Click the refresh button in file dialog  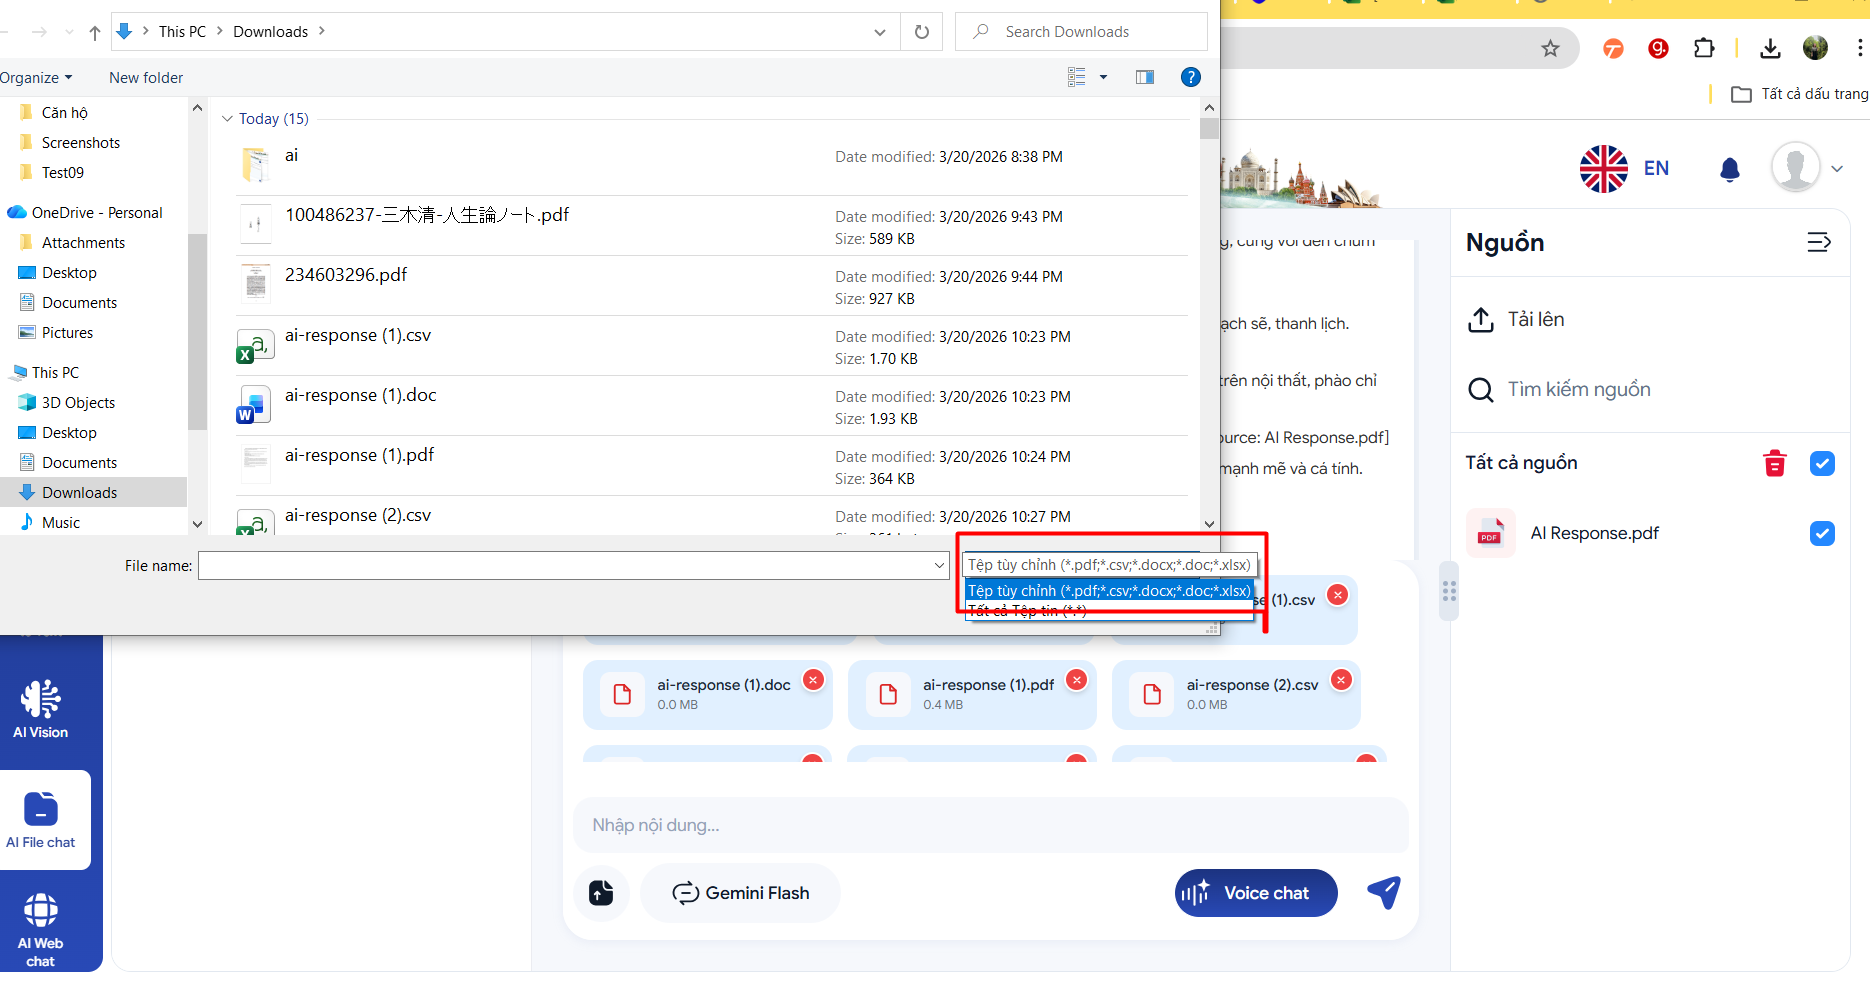921,32
